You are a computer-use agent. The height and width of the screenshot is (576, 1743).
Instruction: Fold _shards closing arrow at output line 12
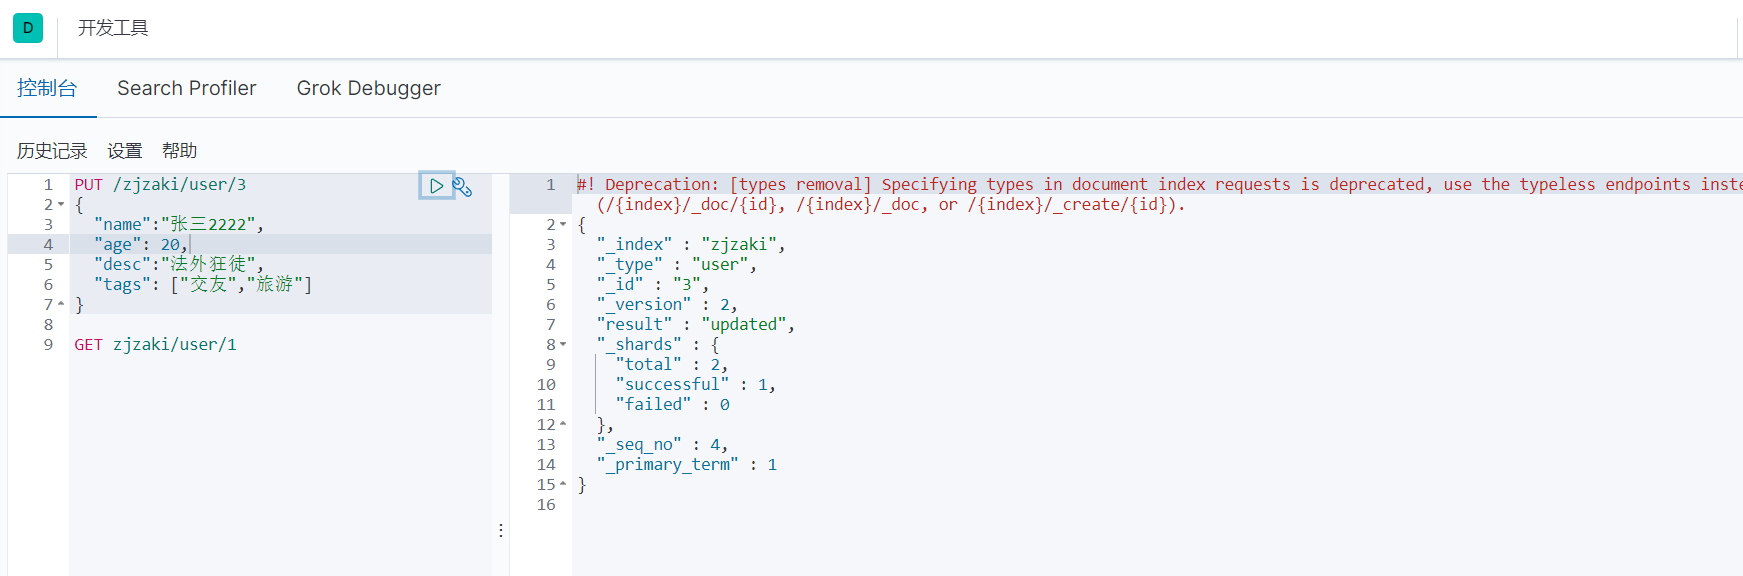click(x=563, y=424)
